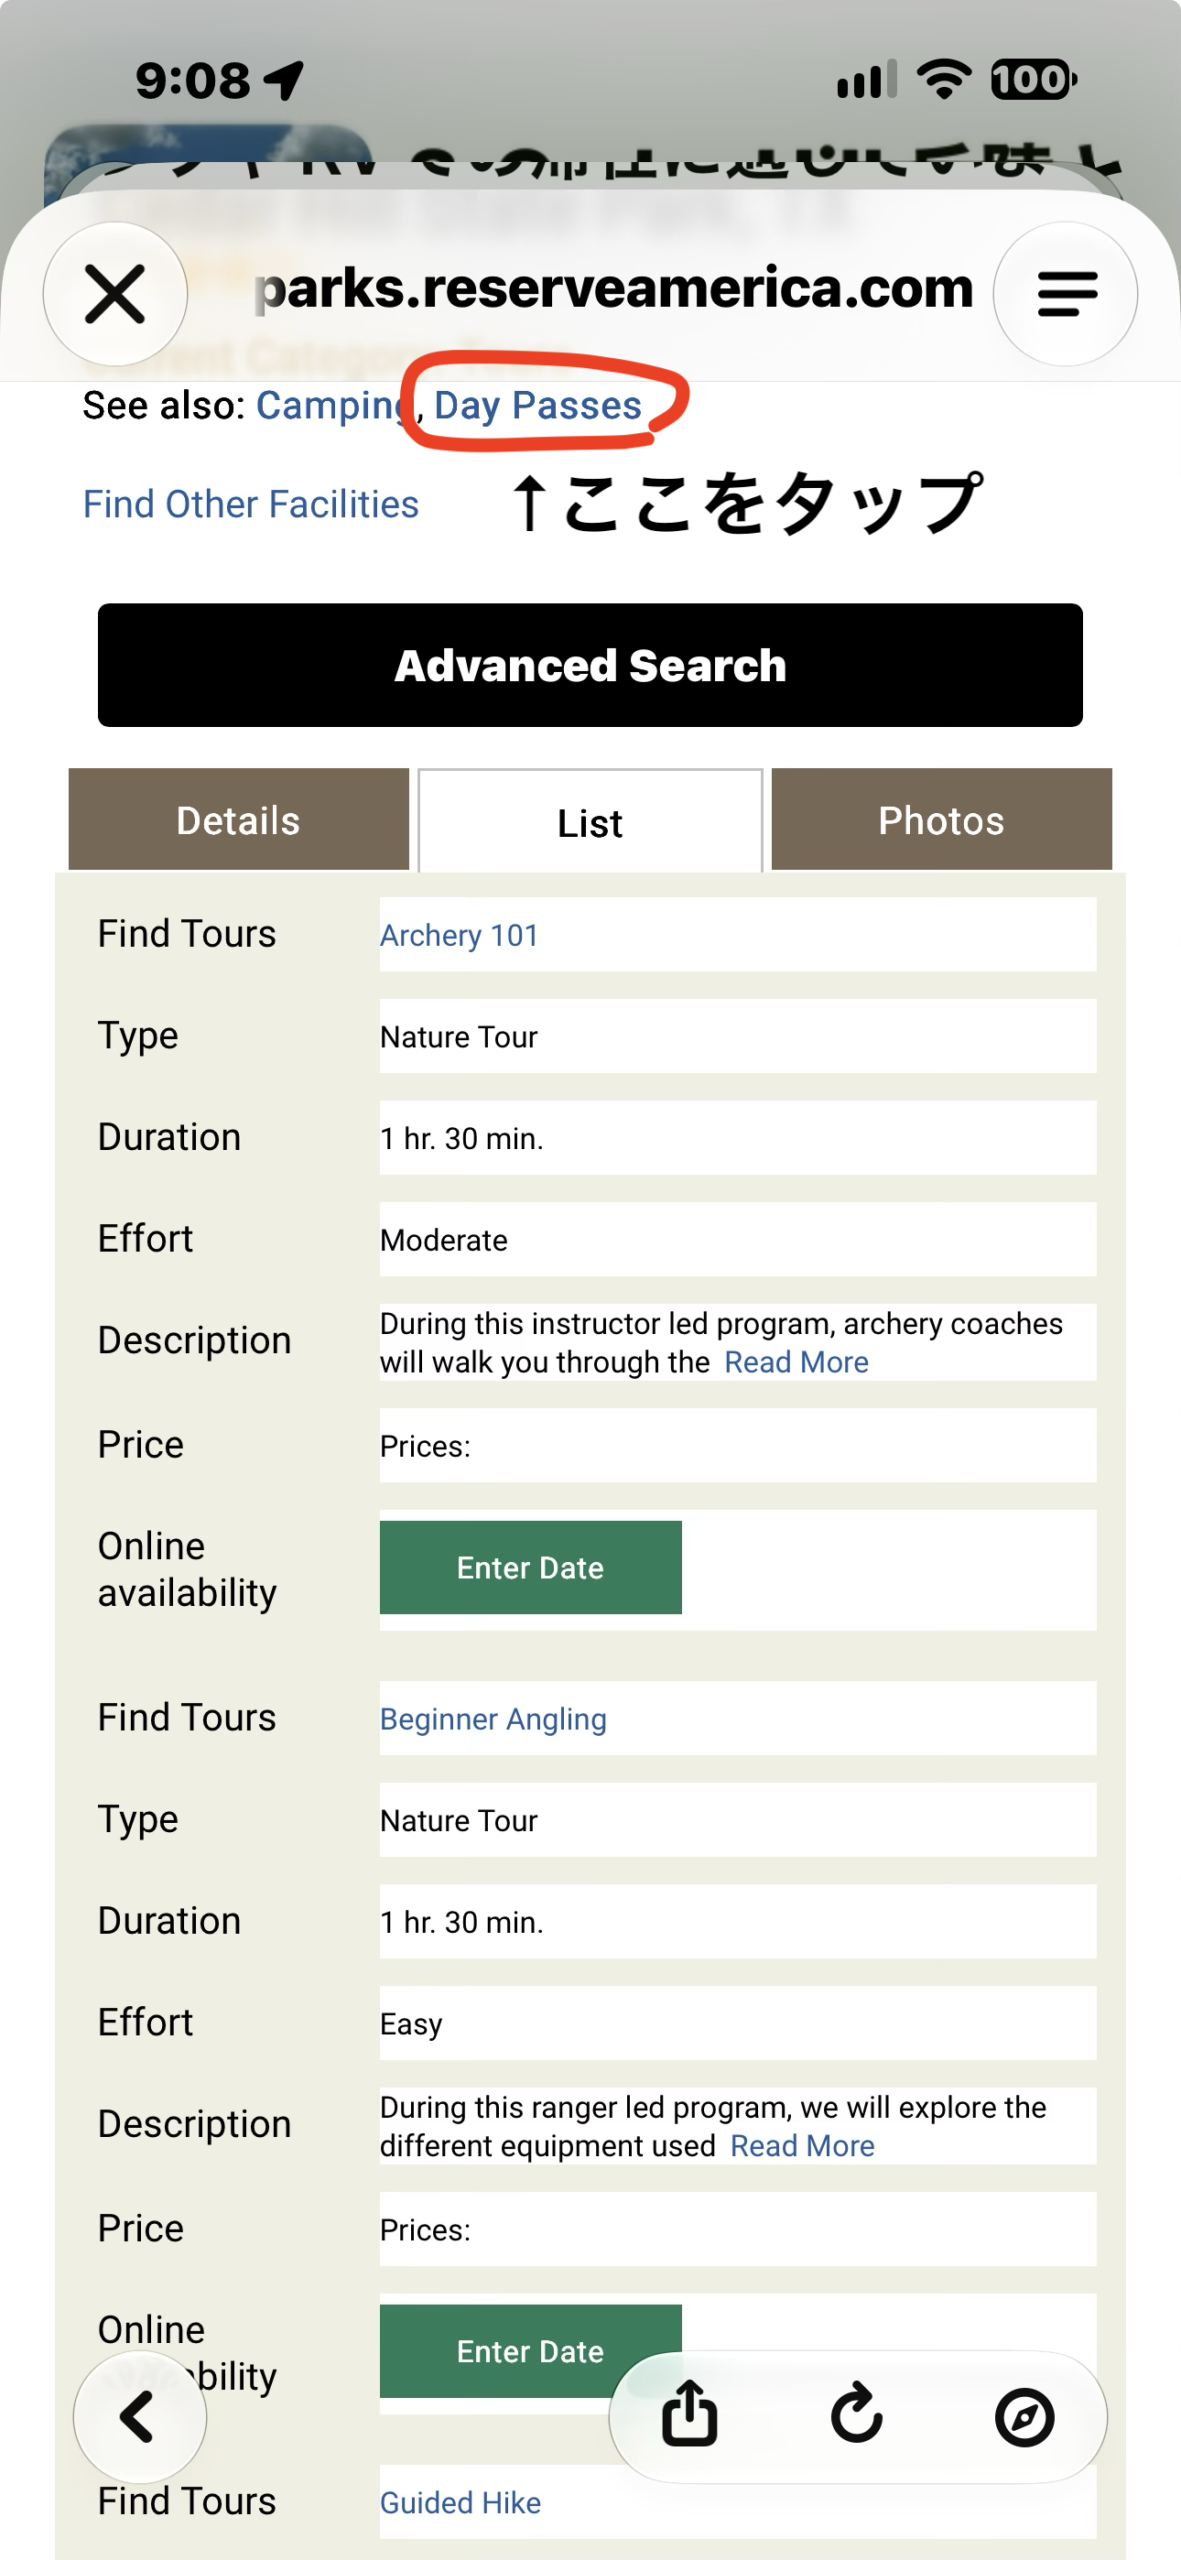Open the hamburger menu icon

click(x=1066, y=294)
